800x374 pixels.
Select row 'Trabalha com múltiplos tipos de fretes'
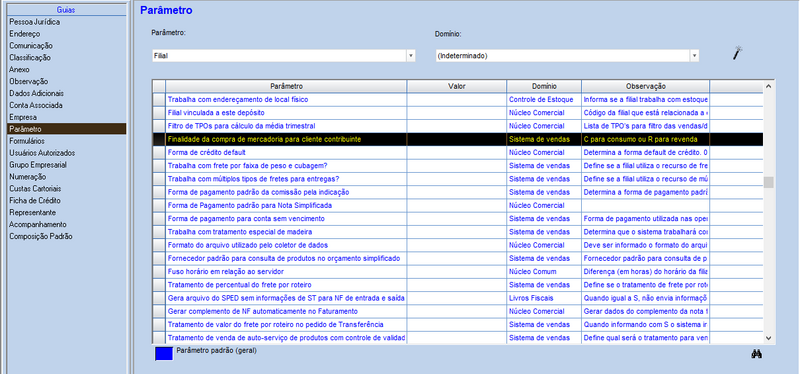point(458,179)
